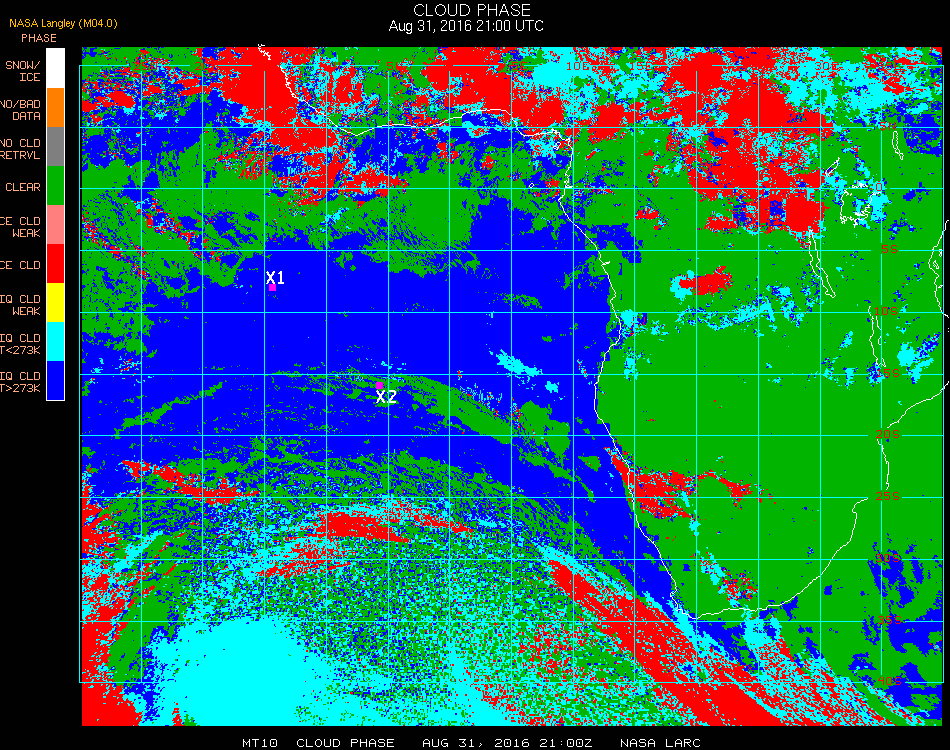Click the SNOW/ICE legend label
The width and height of the screenshot is (950, 750).
pos(22,71)
